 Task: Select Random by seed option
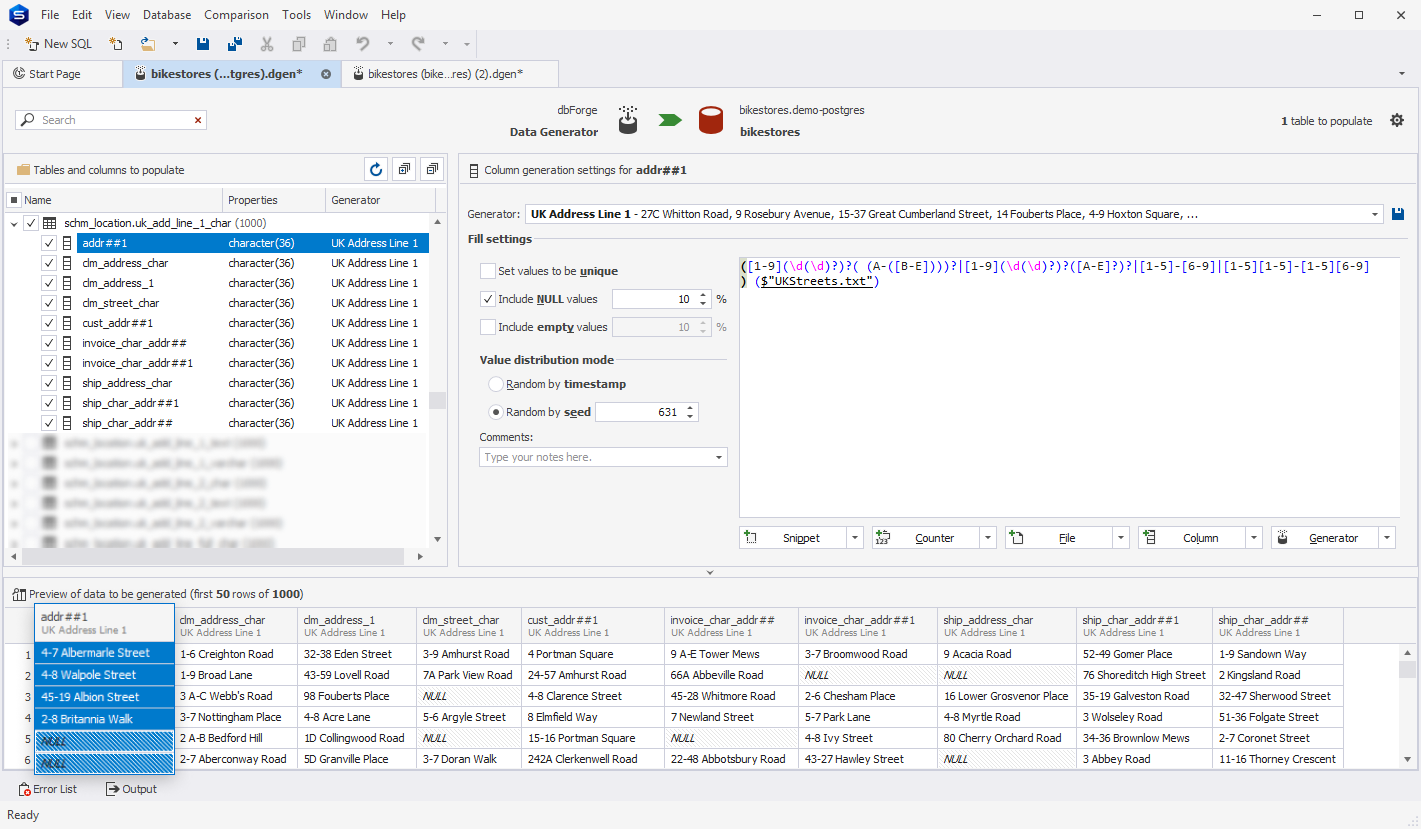point(496,412)
